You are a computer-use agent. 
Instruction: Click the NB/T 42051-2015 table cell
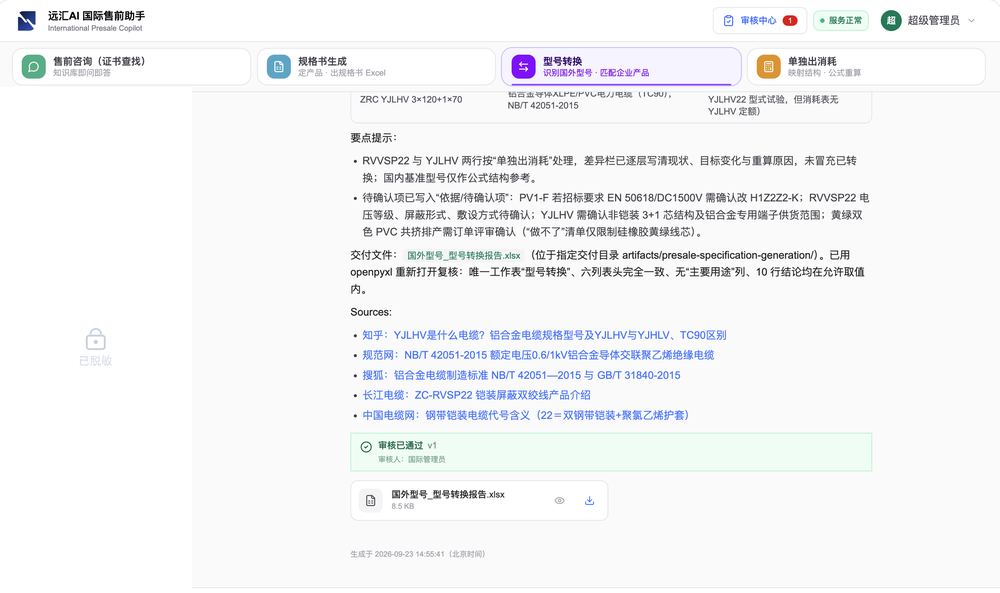[x=543, y=106]
